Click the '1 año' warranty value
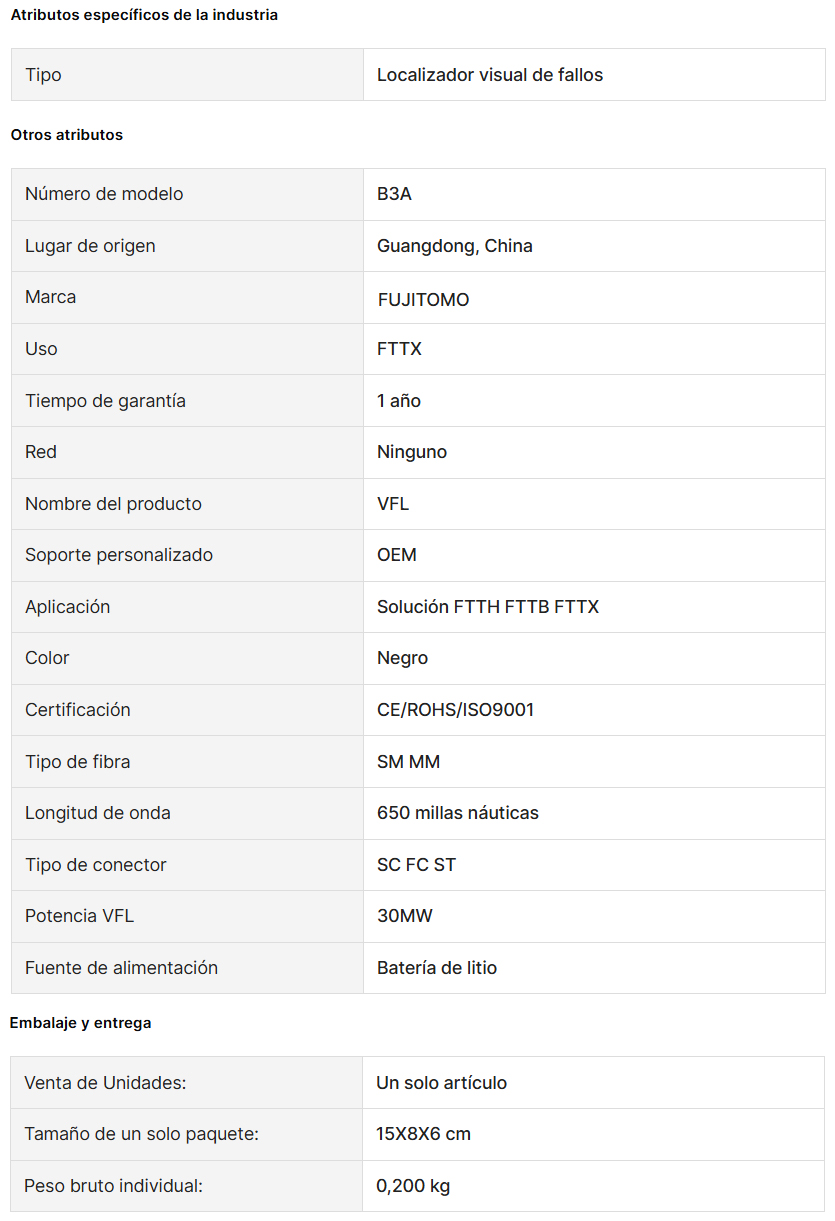This screenshot has width=835, height=1221. coord(399,401)
